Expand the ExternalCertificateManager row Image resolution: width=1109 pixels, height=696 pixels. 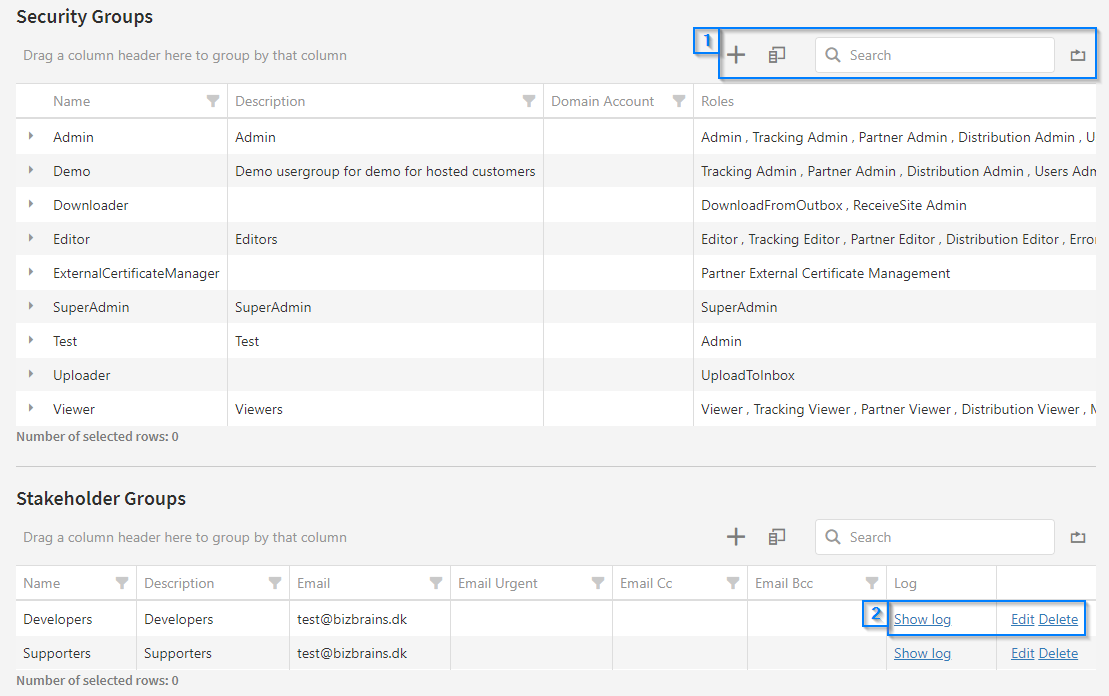[x=31, y=273]
